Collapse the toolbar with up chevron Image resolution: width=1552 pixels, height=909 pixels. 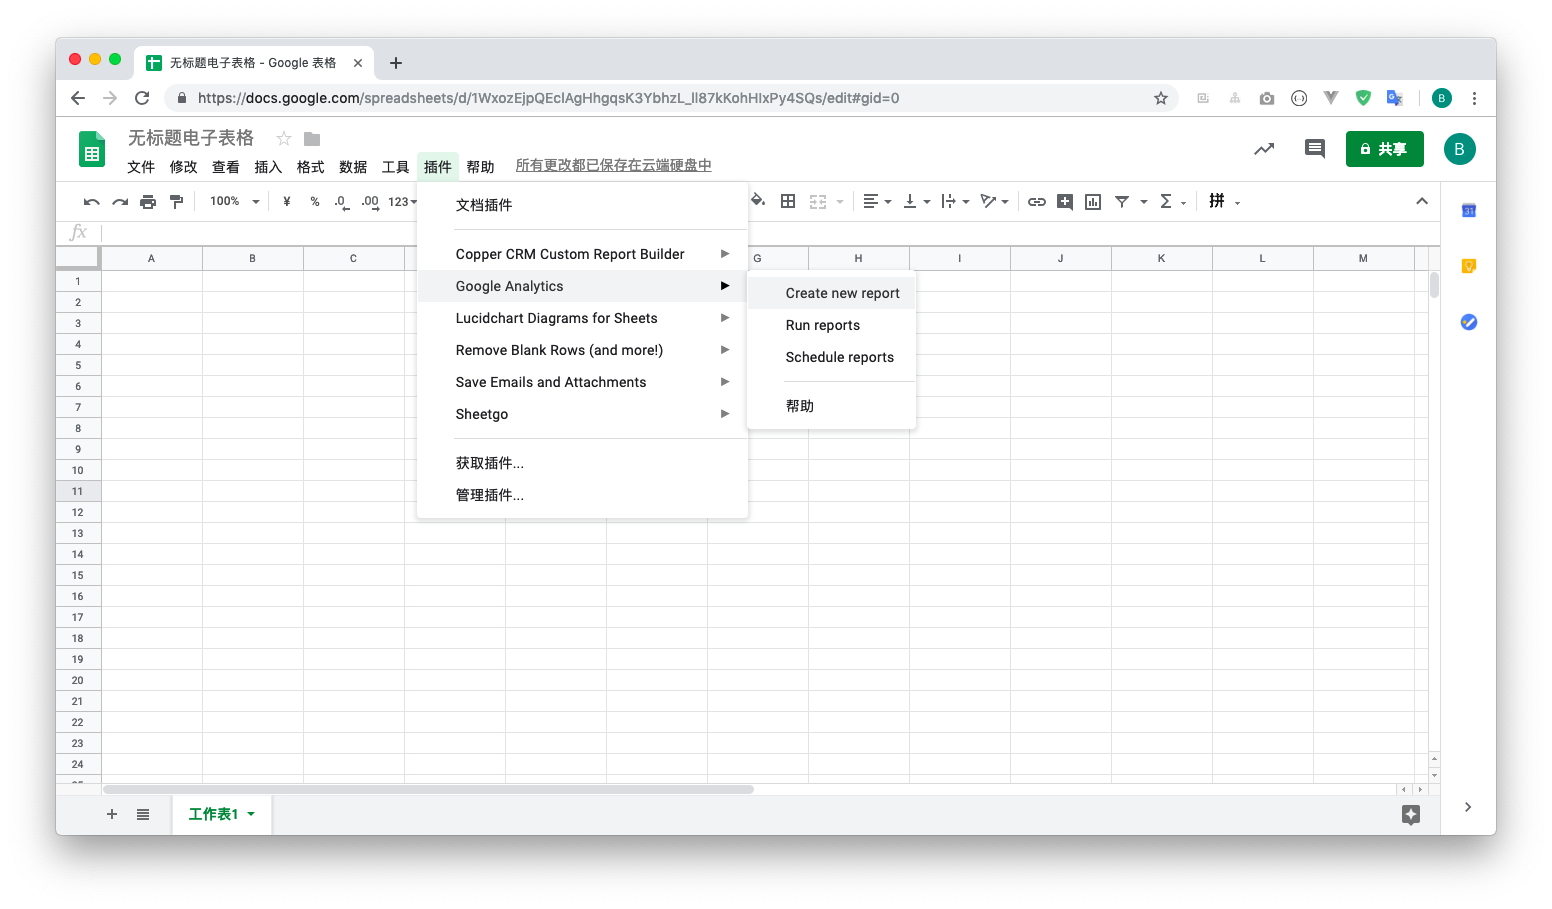1422,202
